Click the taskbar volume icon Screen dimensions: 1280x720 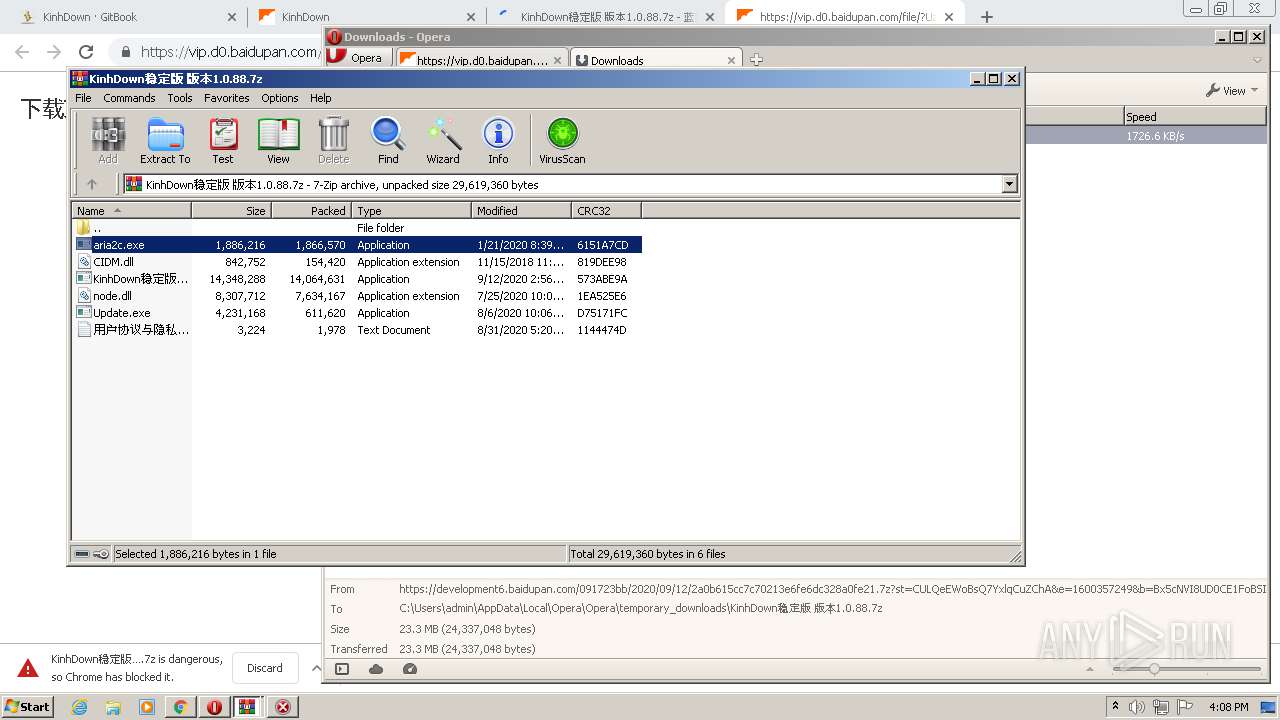[x=1137, y=707]
